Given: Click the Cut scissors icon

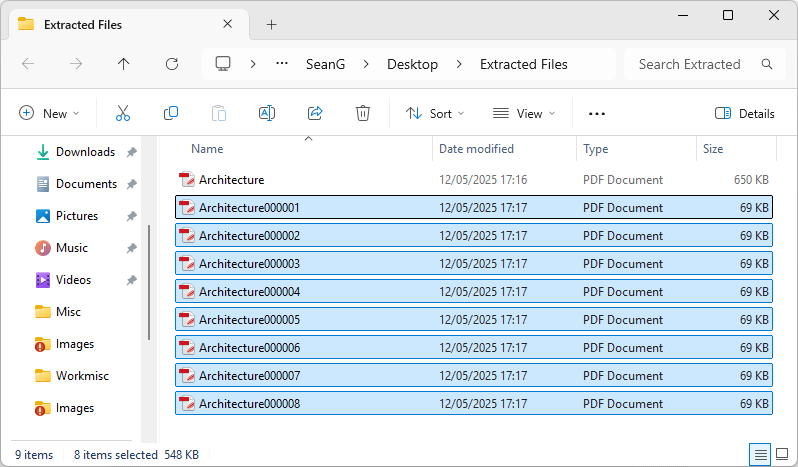Looking at the screenshot, I should pos(123,113).
